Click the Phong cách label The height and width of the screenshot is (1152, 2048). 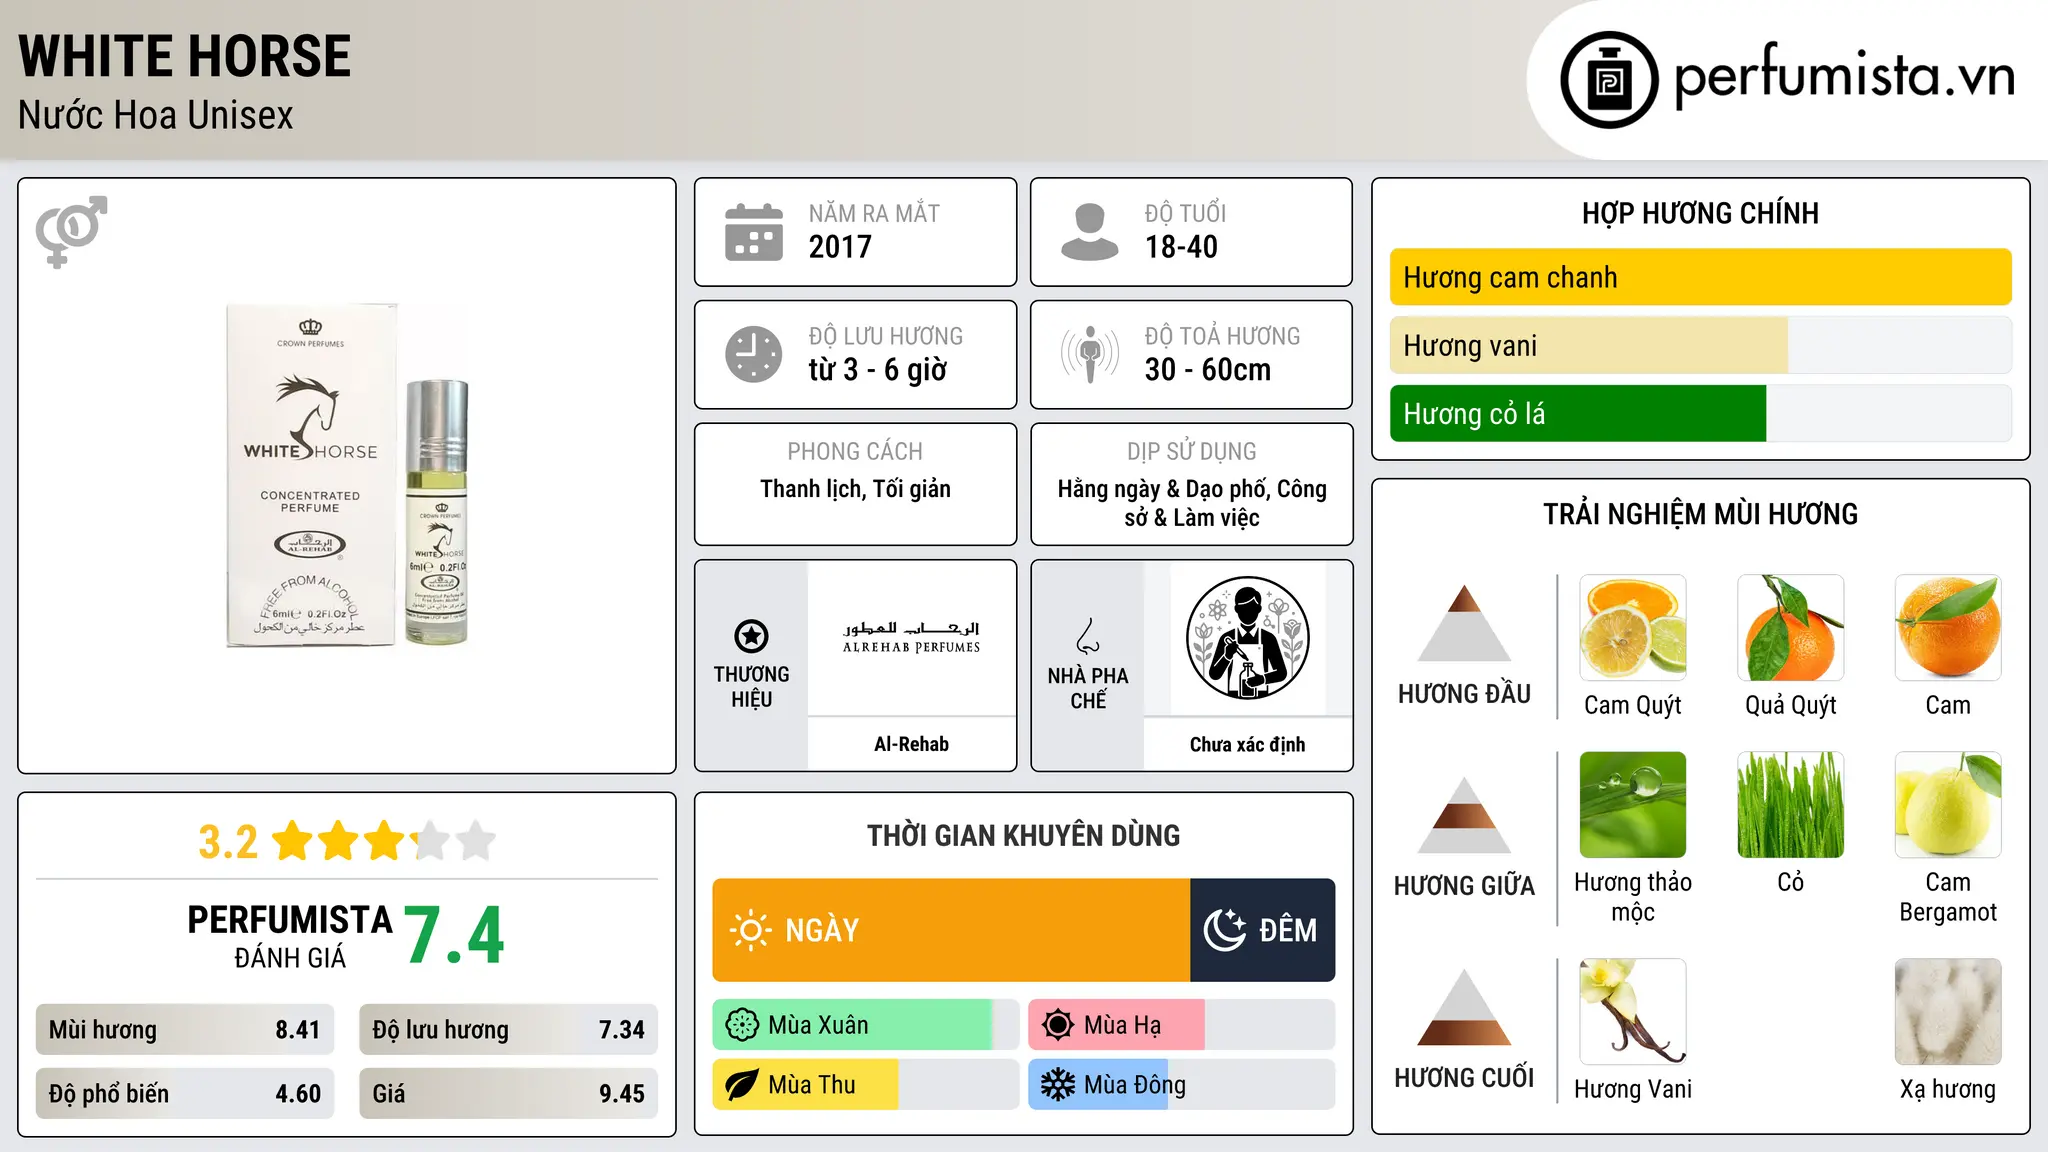point(855,452)
